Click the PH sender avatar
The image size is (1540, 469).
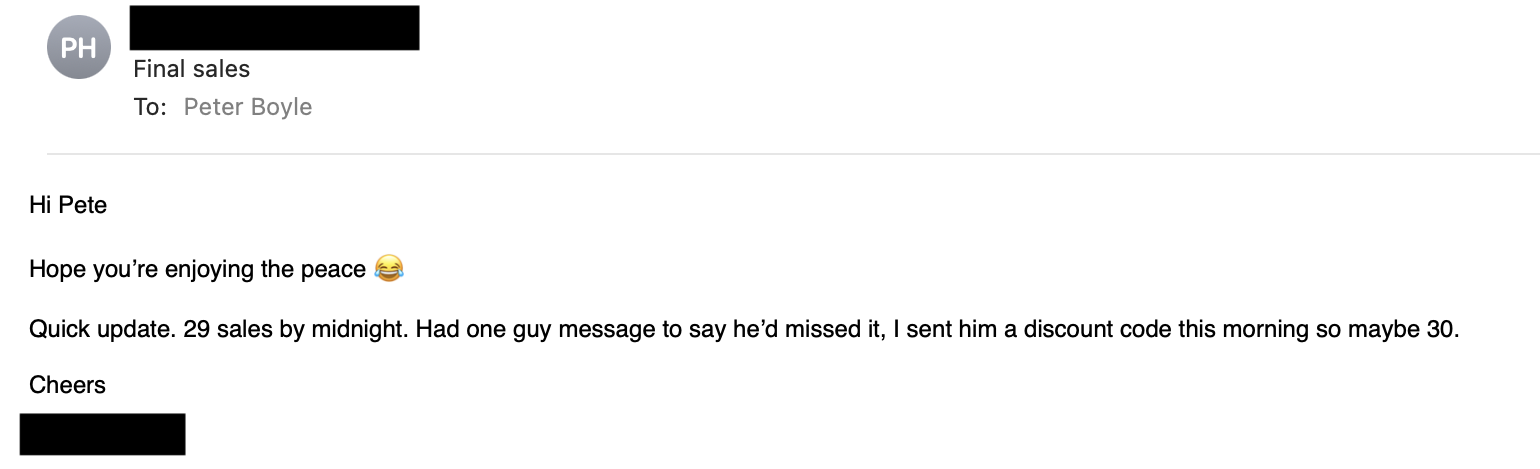coord(79,47)
